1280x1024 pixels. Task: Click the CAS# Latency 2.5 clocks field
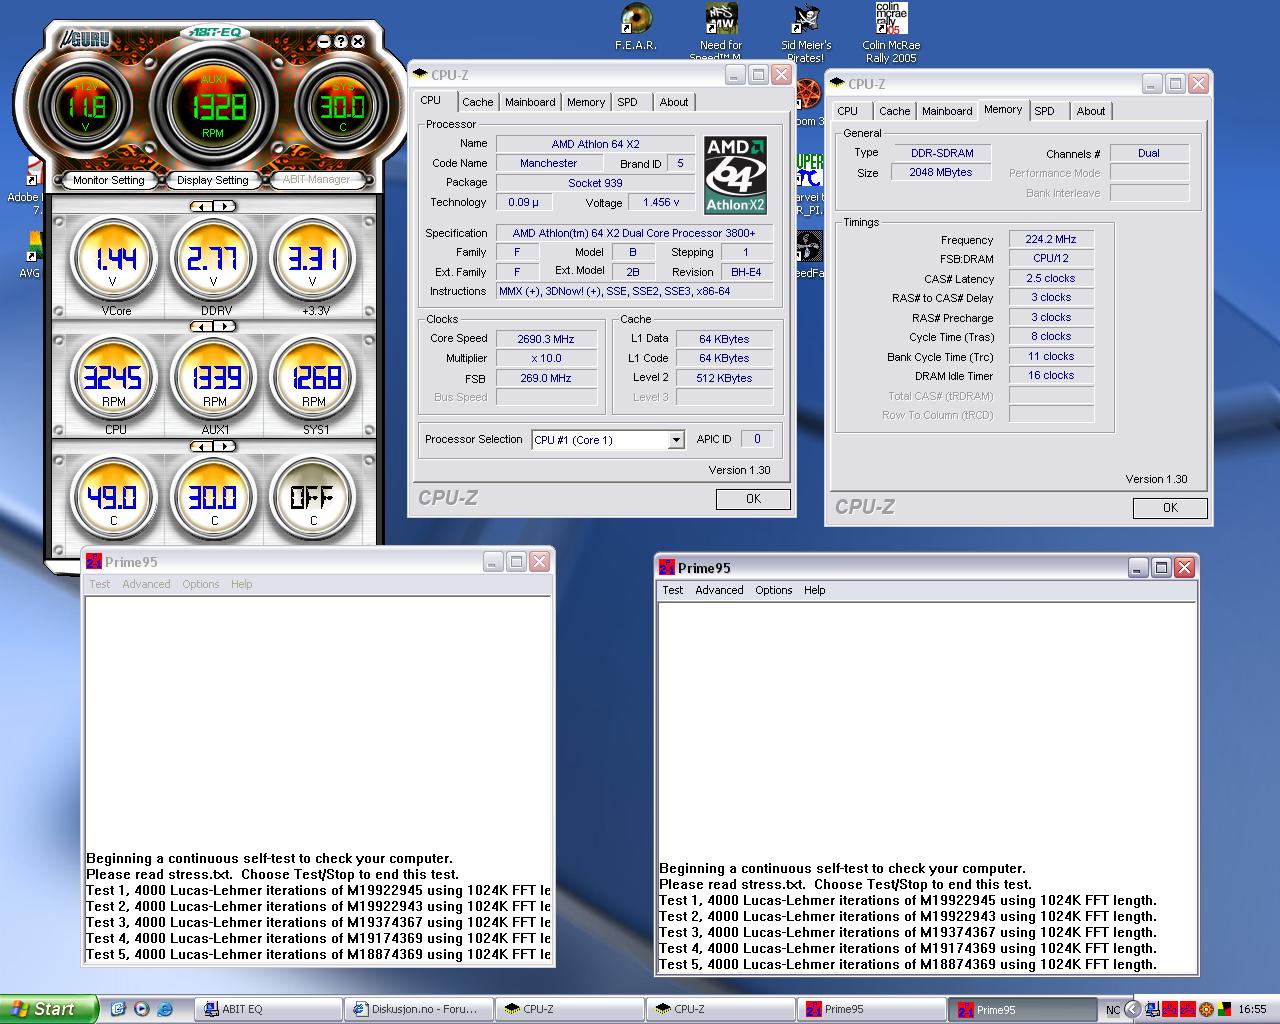point(1051,278)
